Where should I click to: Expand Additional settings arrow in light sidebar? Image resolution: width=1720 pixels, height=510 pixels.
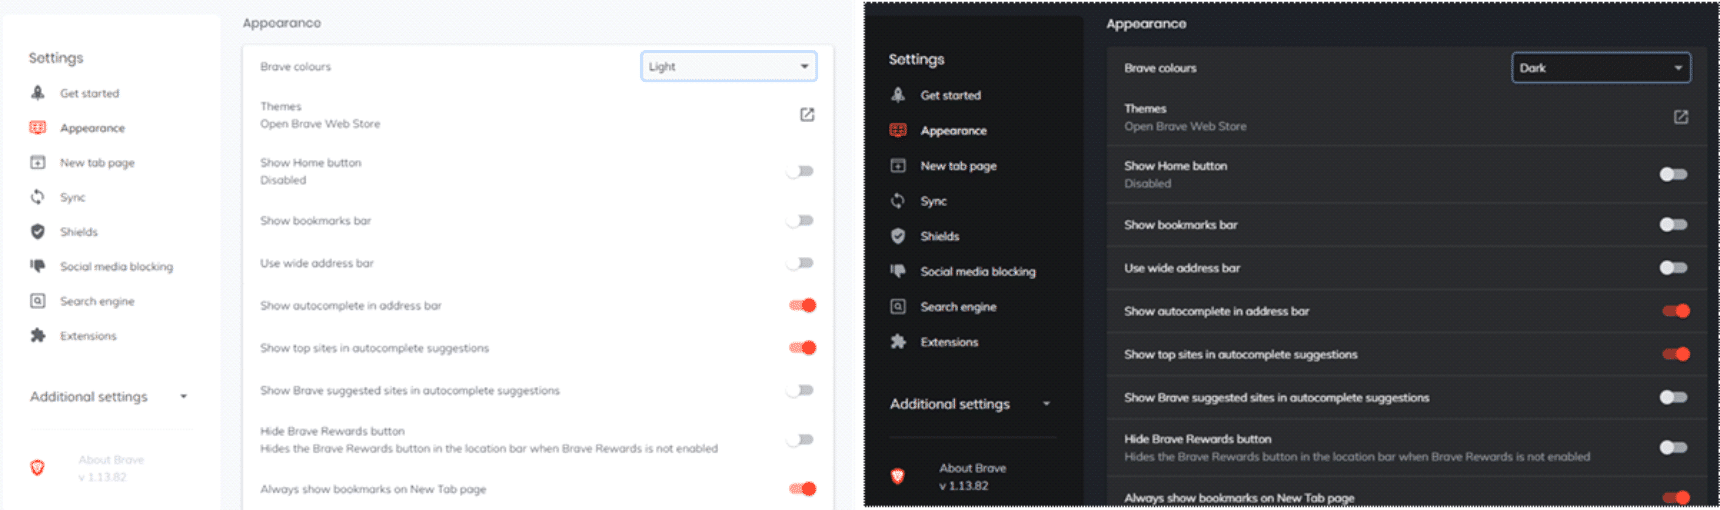coord(183,397)
